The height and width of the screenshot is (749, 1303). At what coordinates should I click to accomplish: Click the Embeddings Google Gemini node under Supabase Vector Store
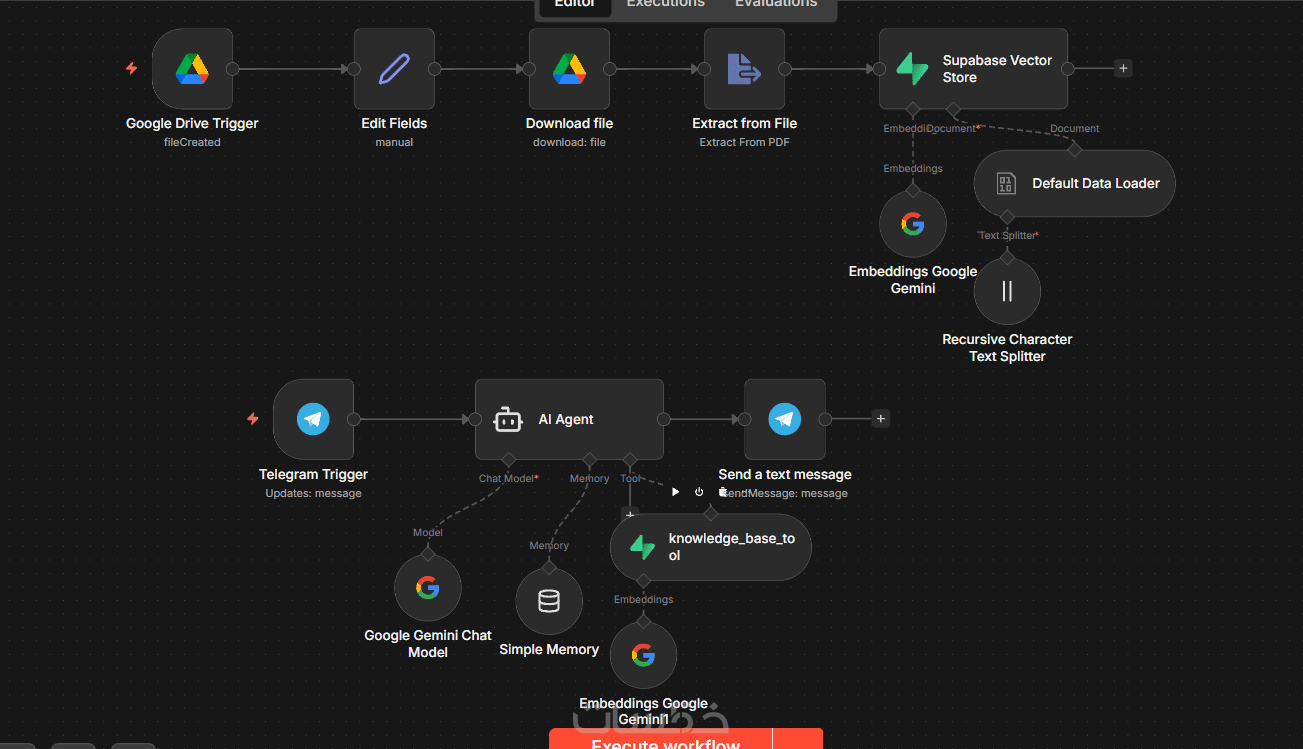point(912,224)
